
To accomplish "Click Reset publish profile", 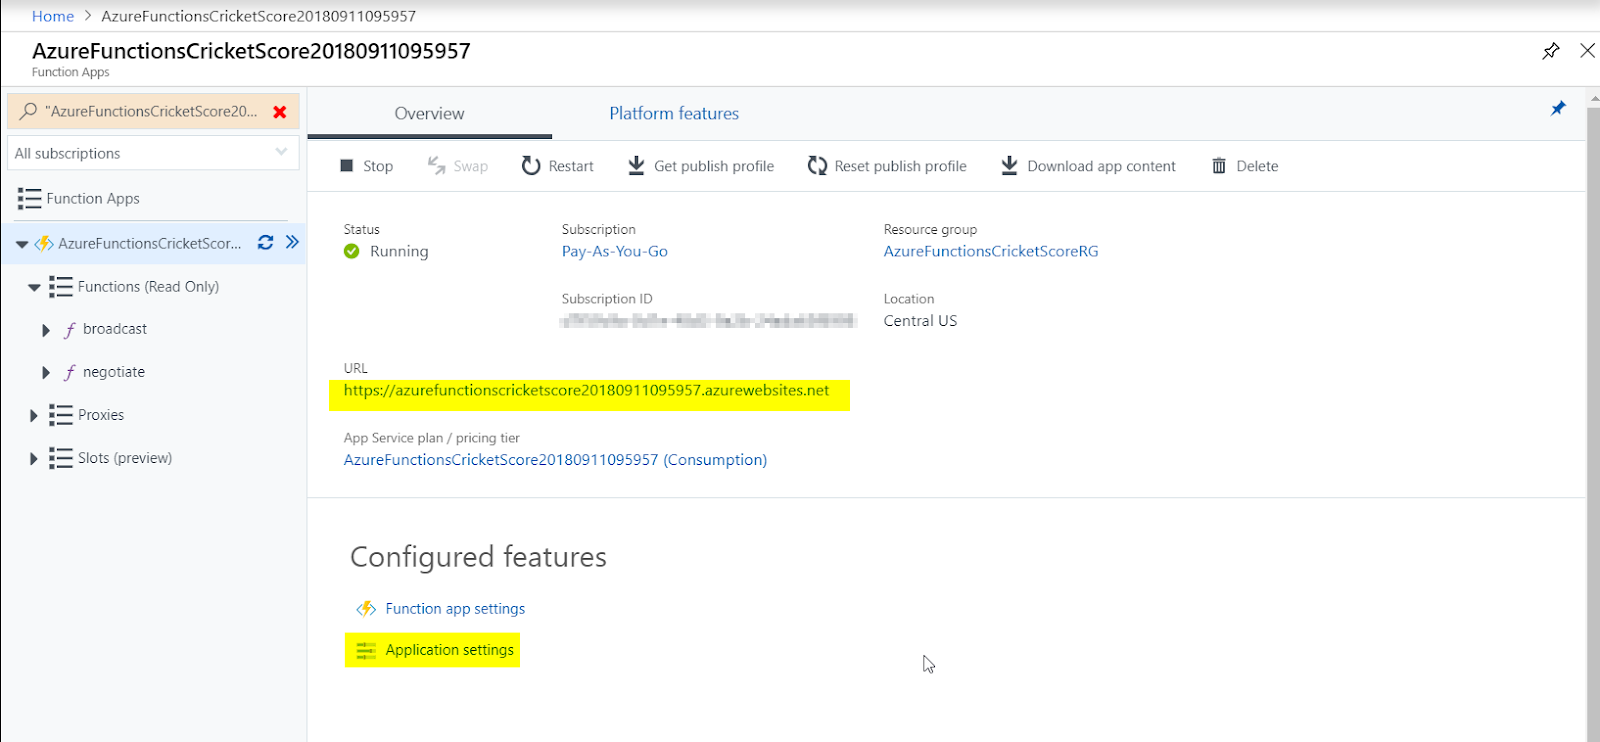I will (887, 166).
